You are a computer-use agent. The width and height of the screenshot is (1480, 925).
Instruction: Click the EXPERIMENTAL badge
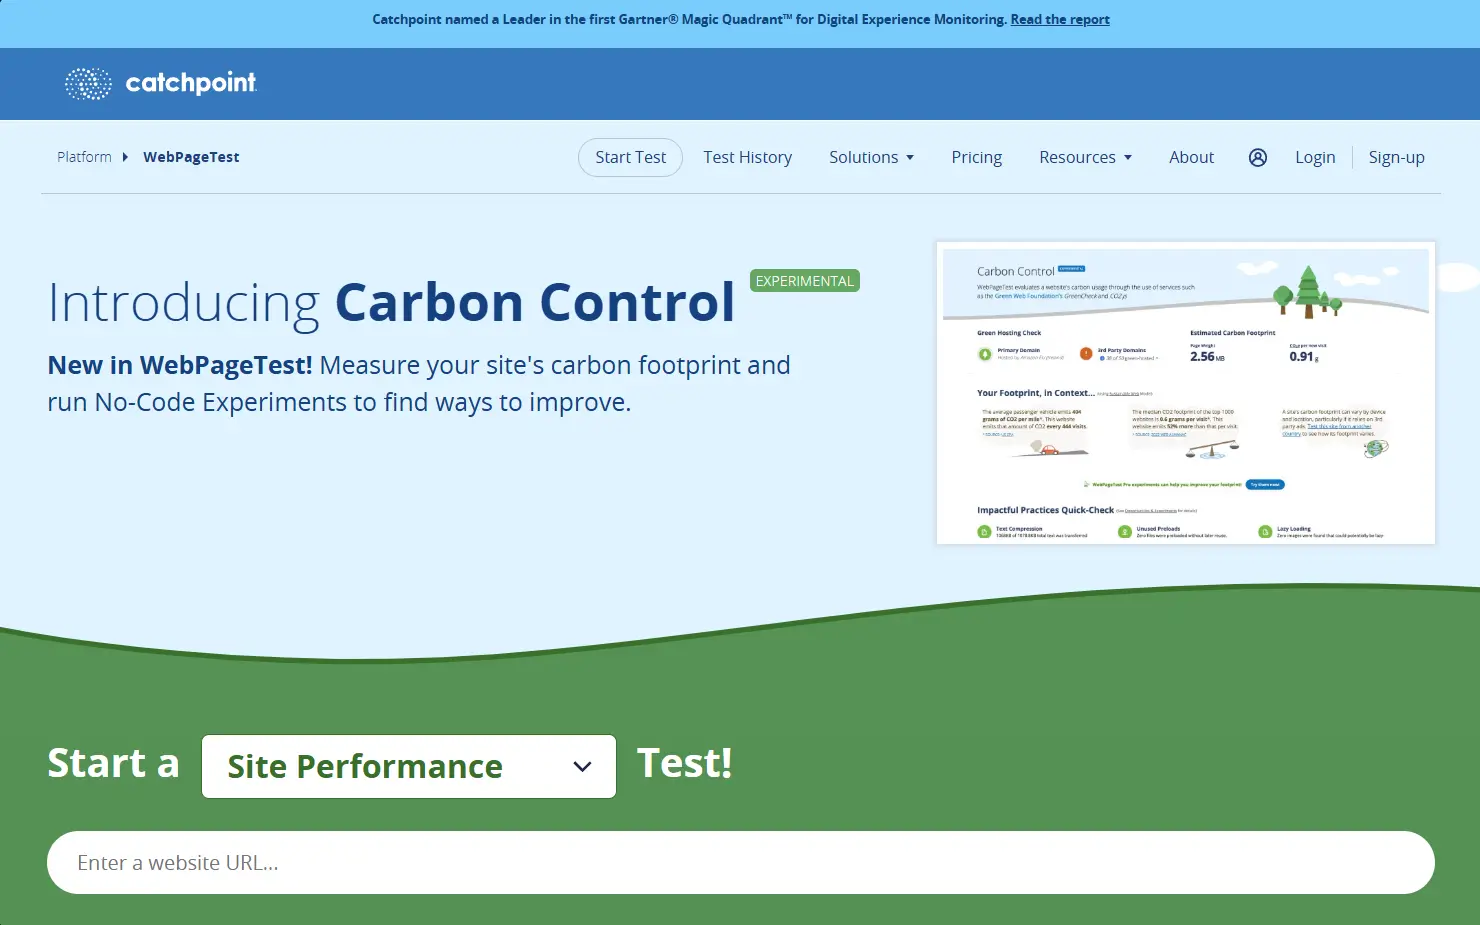point(805,281)
